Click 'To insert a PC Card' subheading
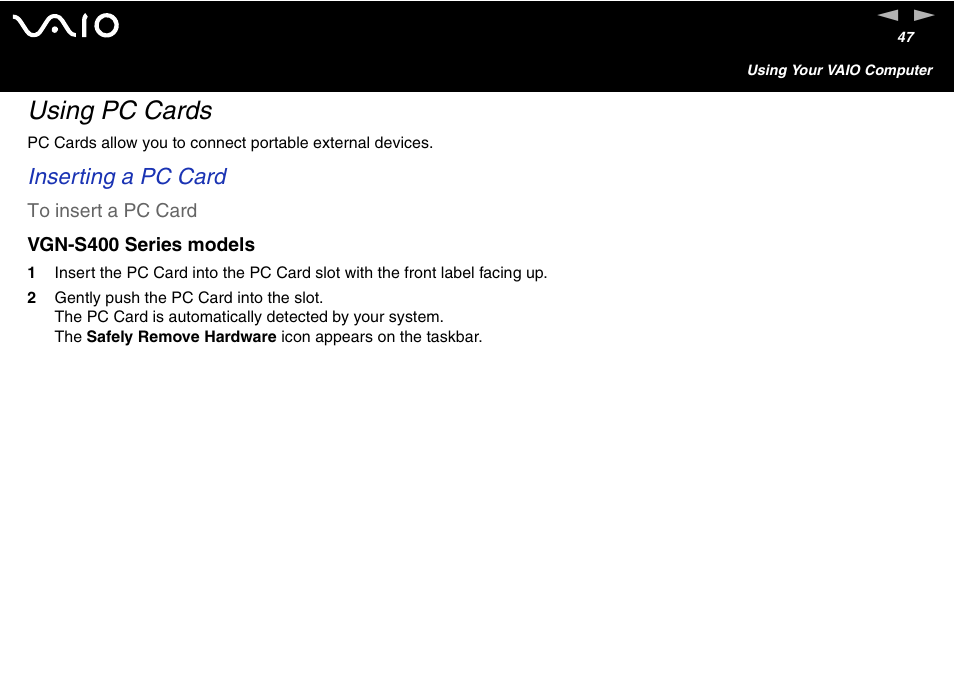This screenshot has height=674, width=954. (x=112, y=210)
